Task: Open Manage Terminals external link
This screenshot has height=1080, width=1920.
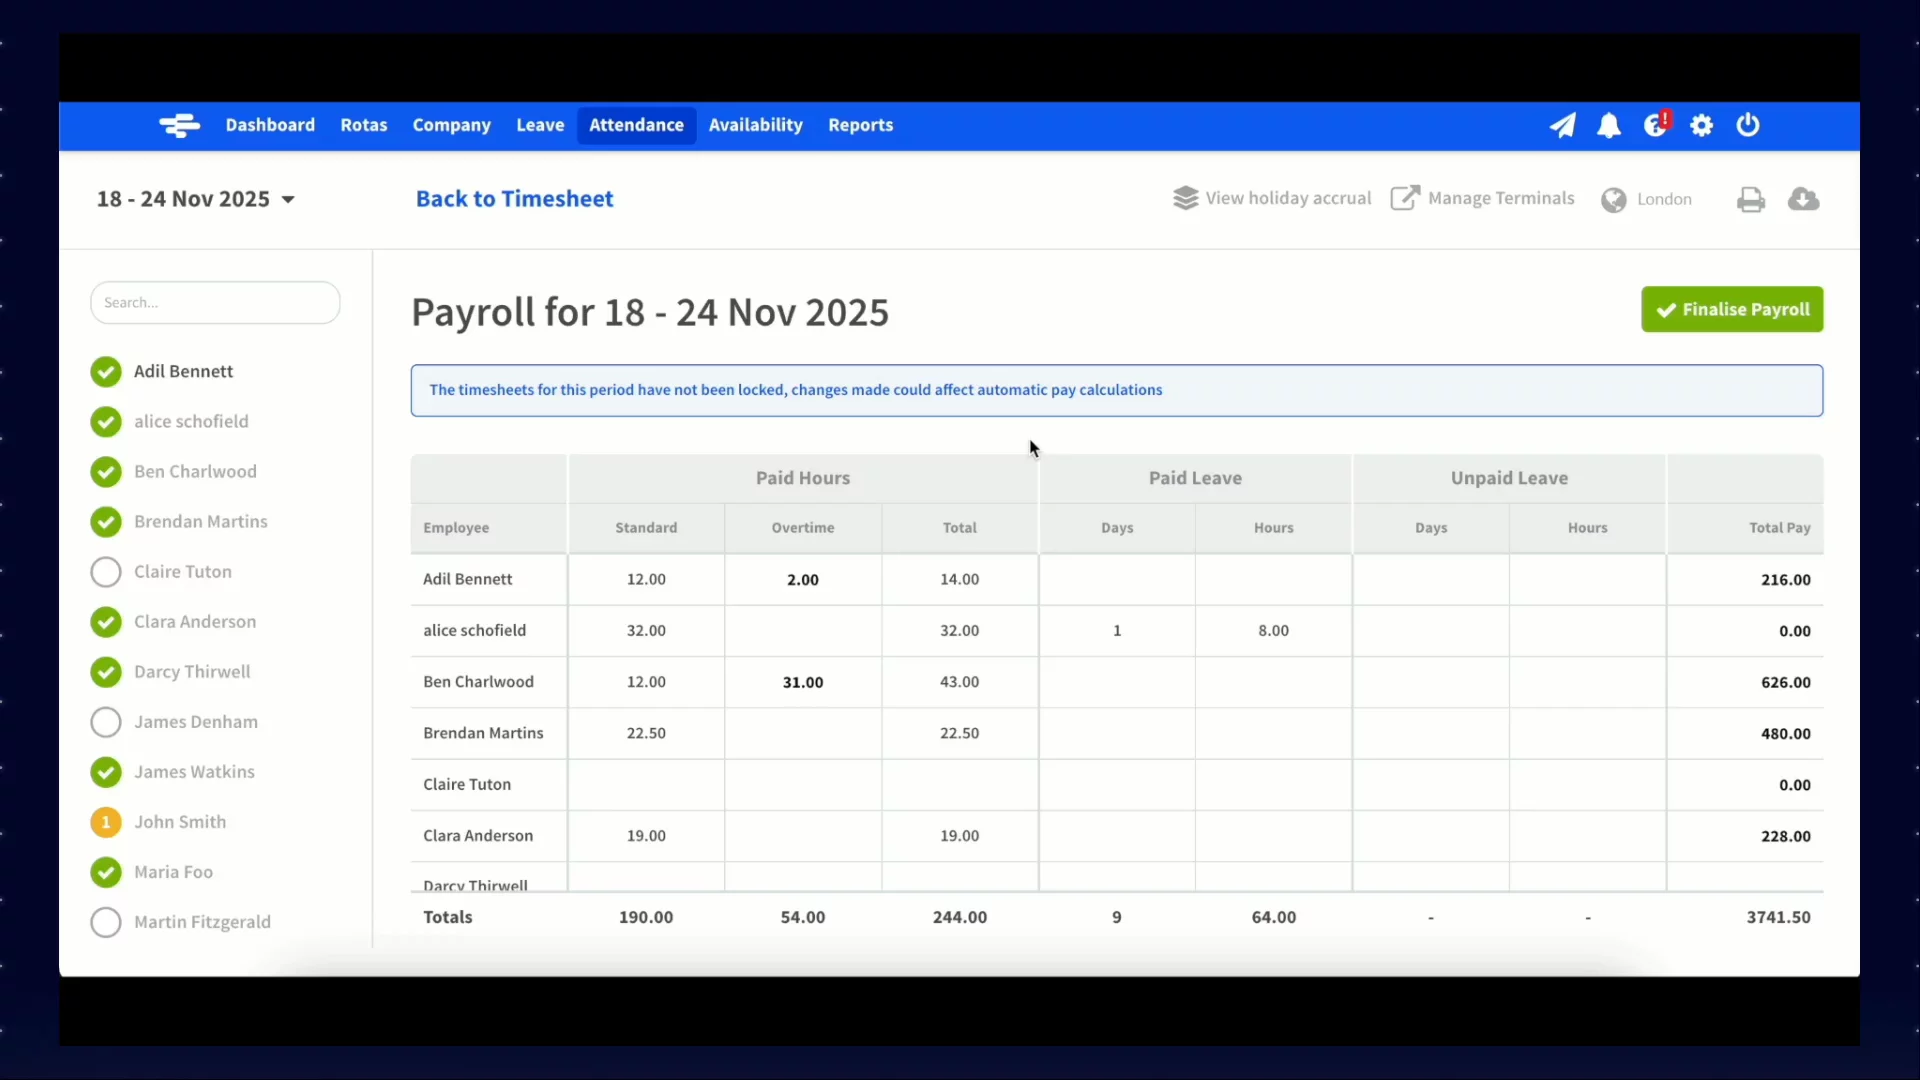Action: (x=1482, y=198)
